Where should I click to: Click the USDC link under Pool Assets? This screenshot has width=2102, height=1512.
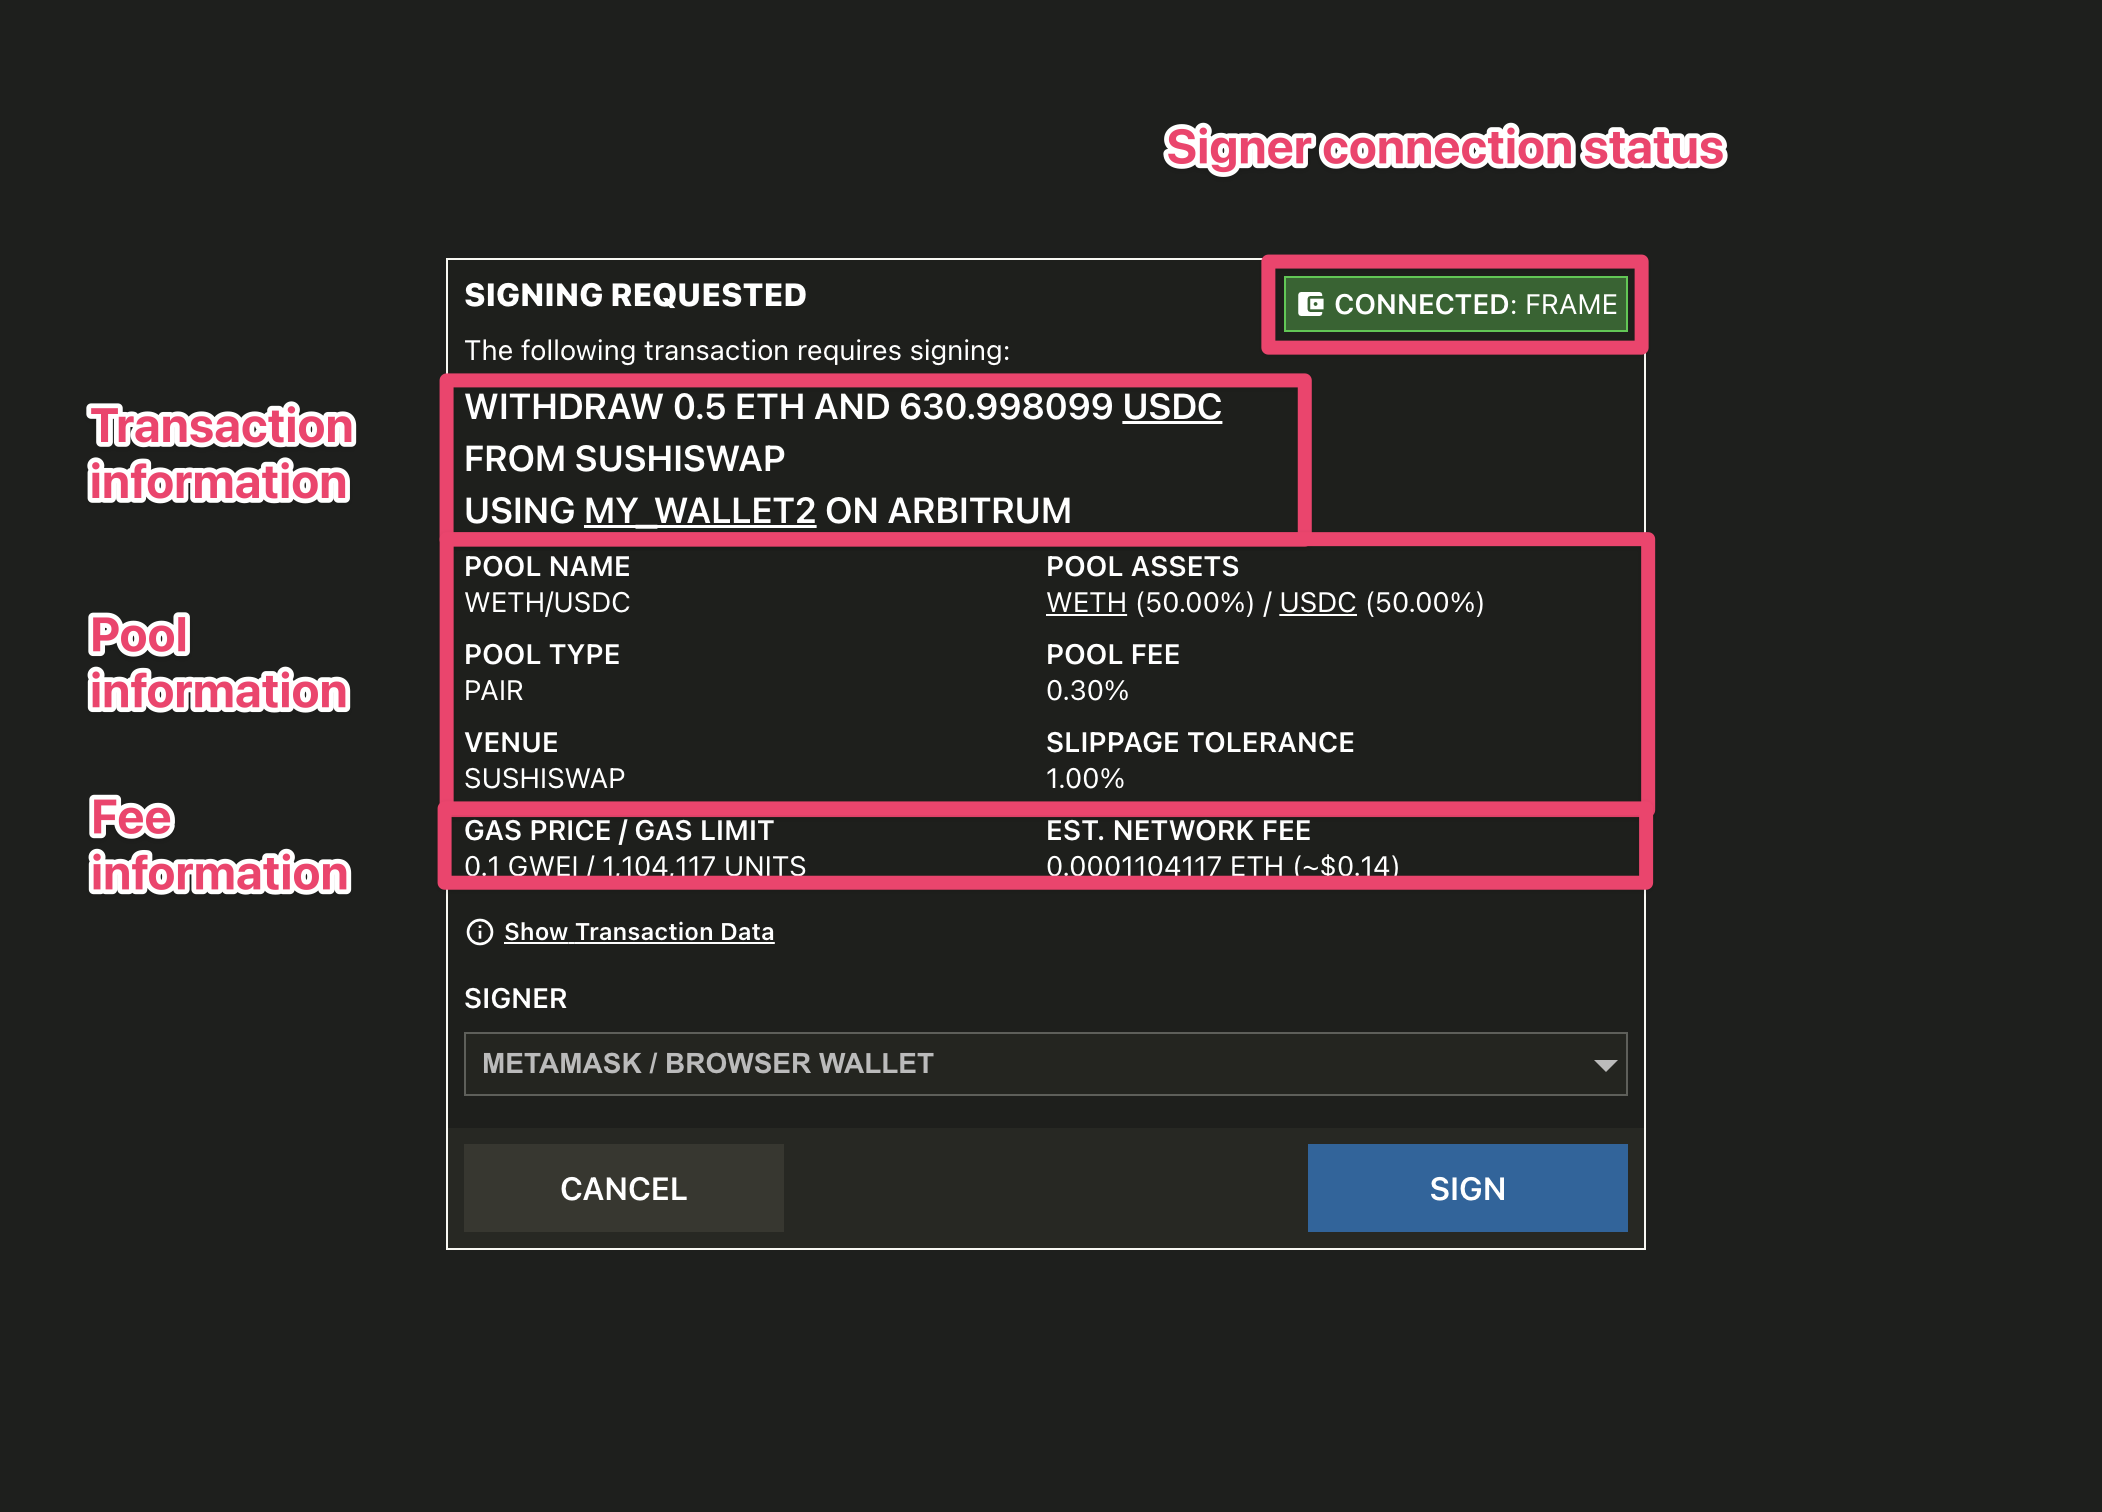pyautogui.click(x=1317, y=603)
